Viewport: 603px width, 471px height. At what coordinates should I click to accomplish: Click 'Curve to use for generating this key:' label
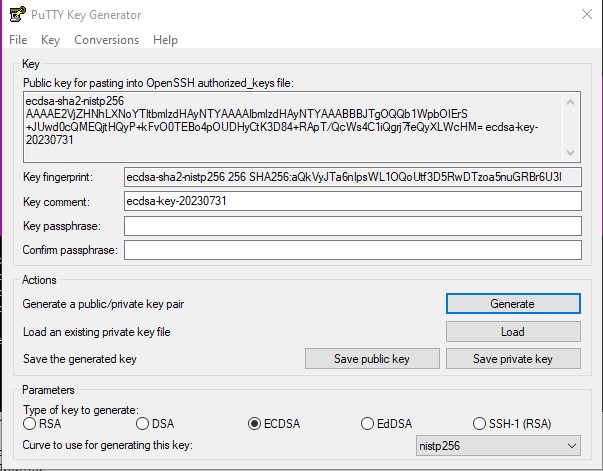tap(108, 445)
